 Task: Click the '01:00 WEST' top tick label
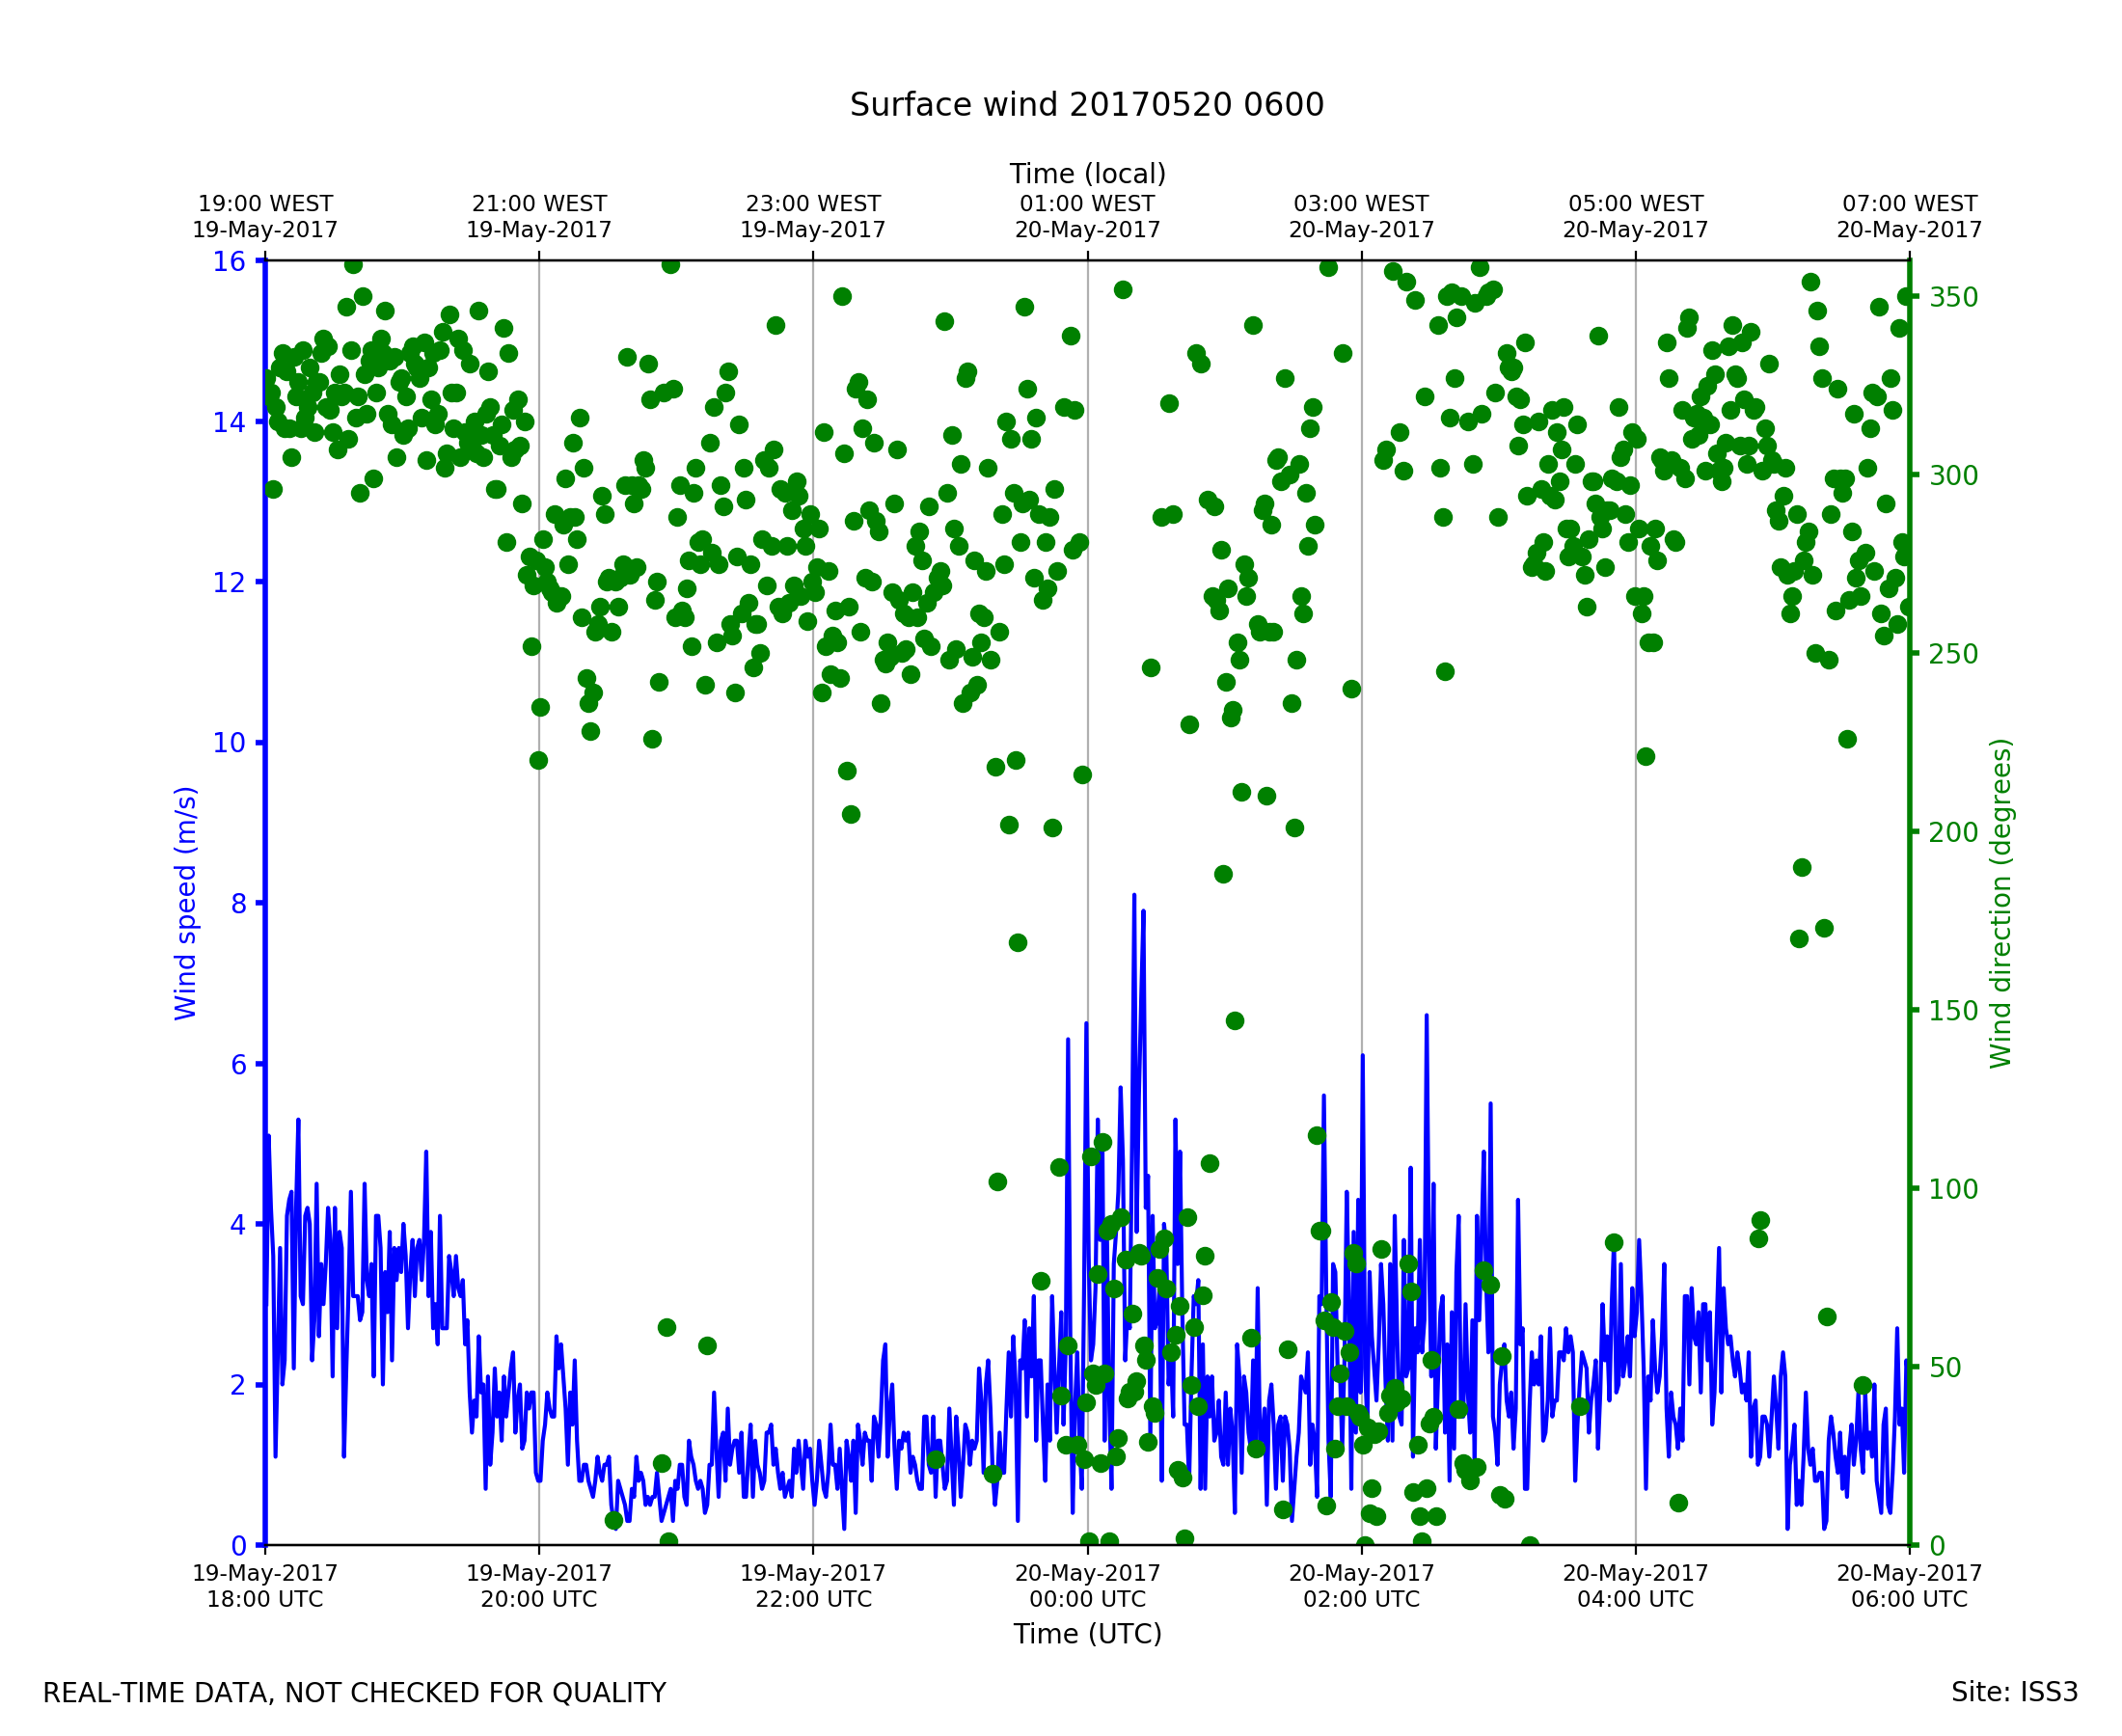(1087, 204)
